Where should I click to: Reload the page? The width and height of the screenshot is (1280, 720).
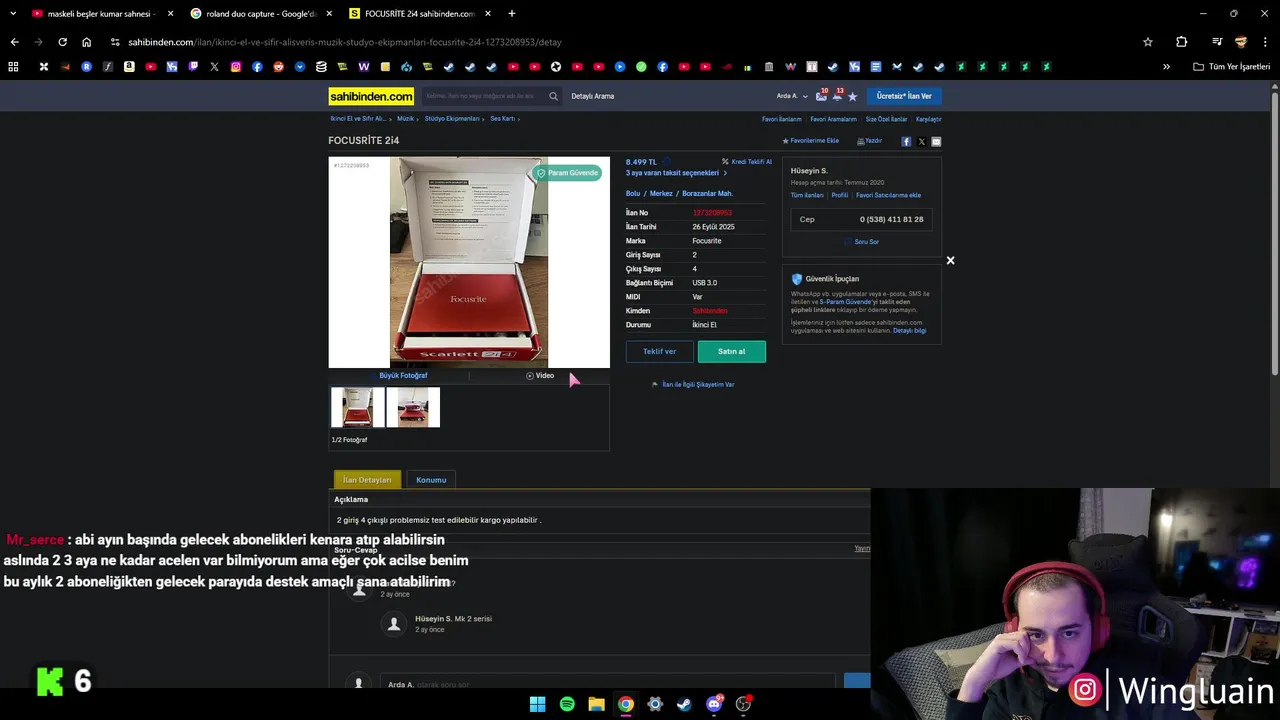click(x=62, y=42)
